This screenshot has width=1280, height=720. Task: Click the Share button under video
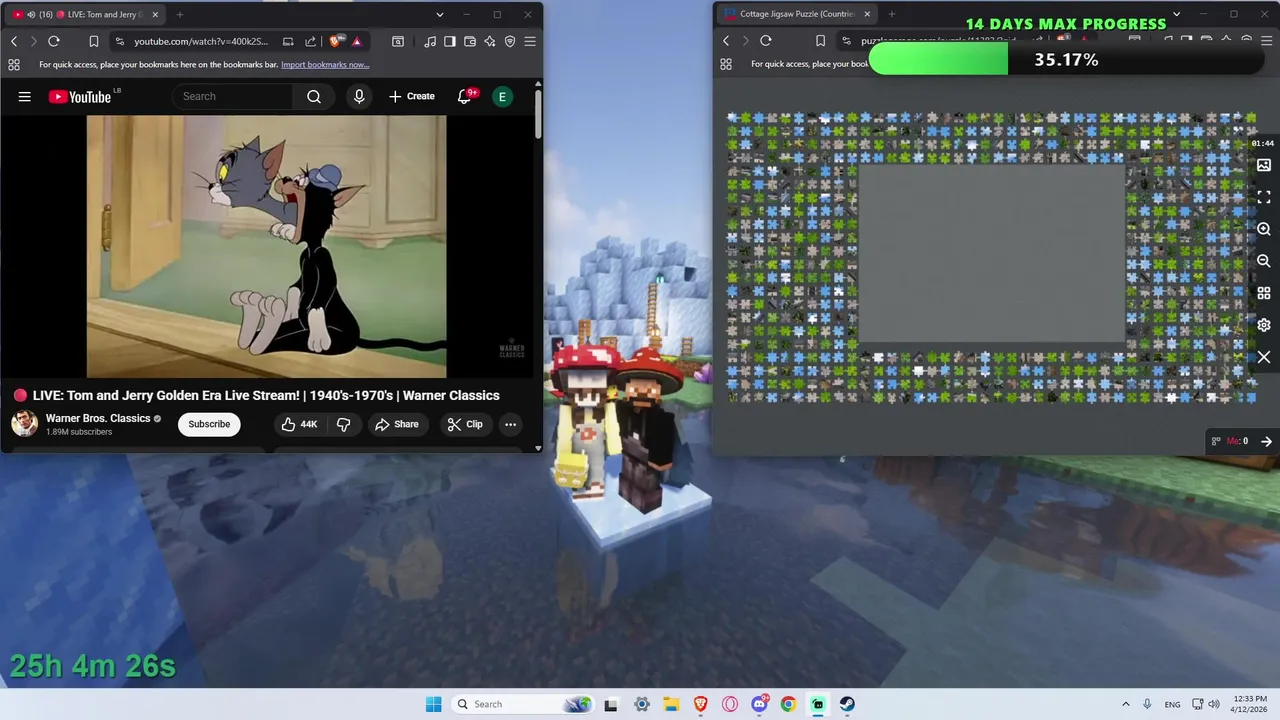pyautogui.click(x=396, y=424)
